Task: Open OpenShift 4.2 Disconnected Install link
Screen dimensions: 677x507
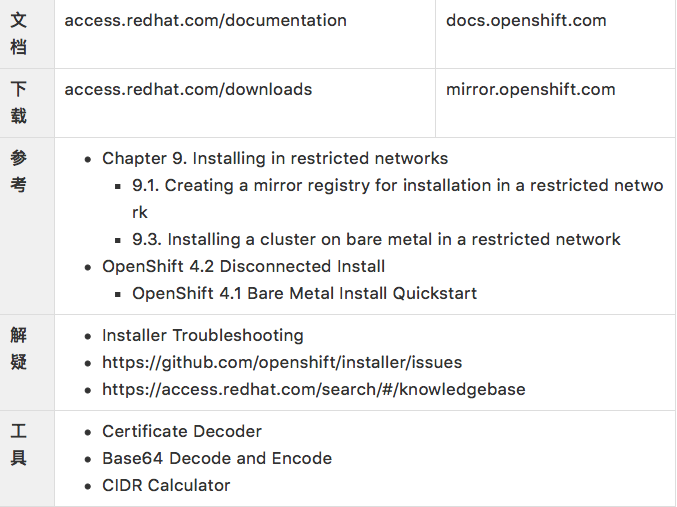Action: (243, 266)
